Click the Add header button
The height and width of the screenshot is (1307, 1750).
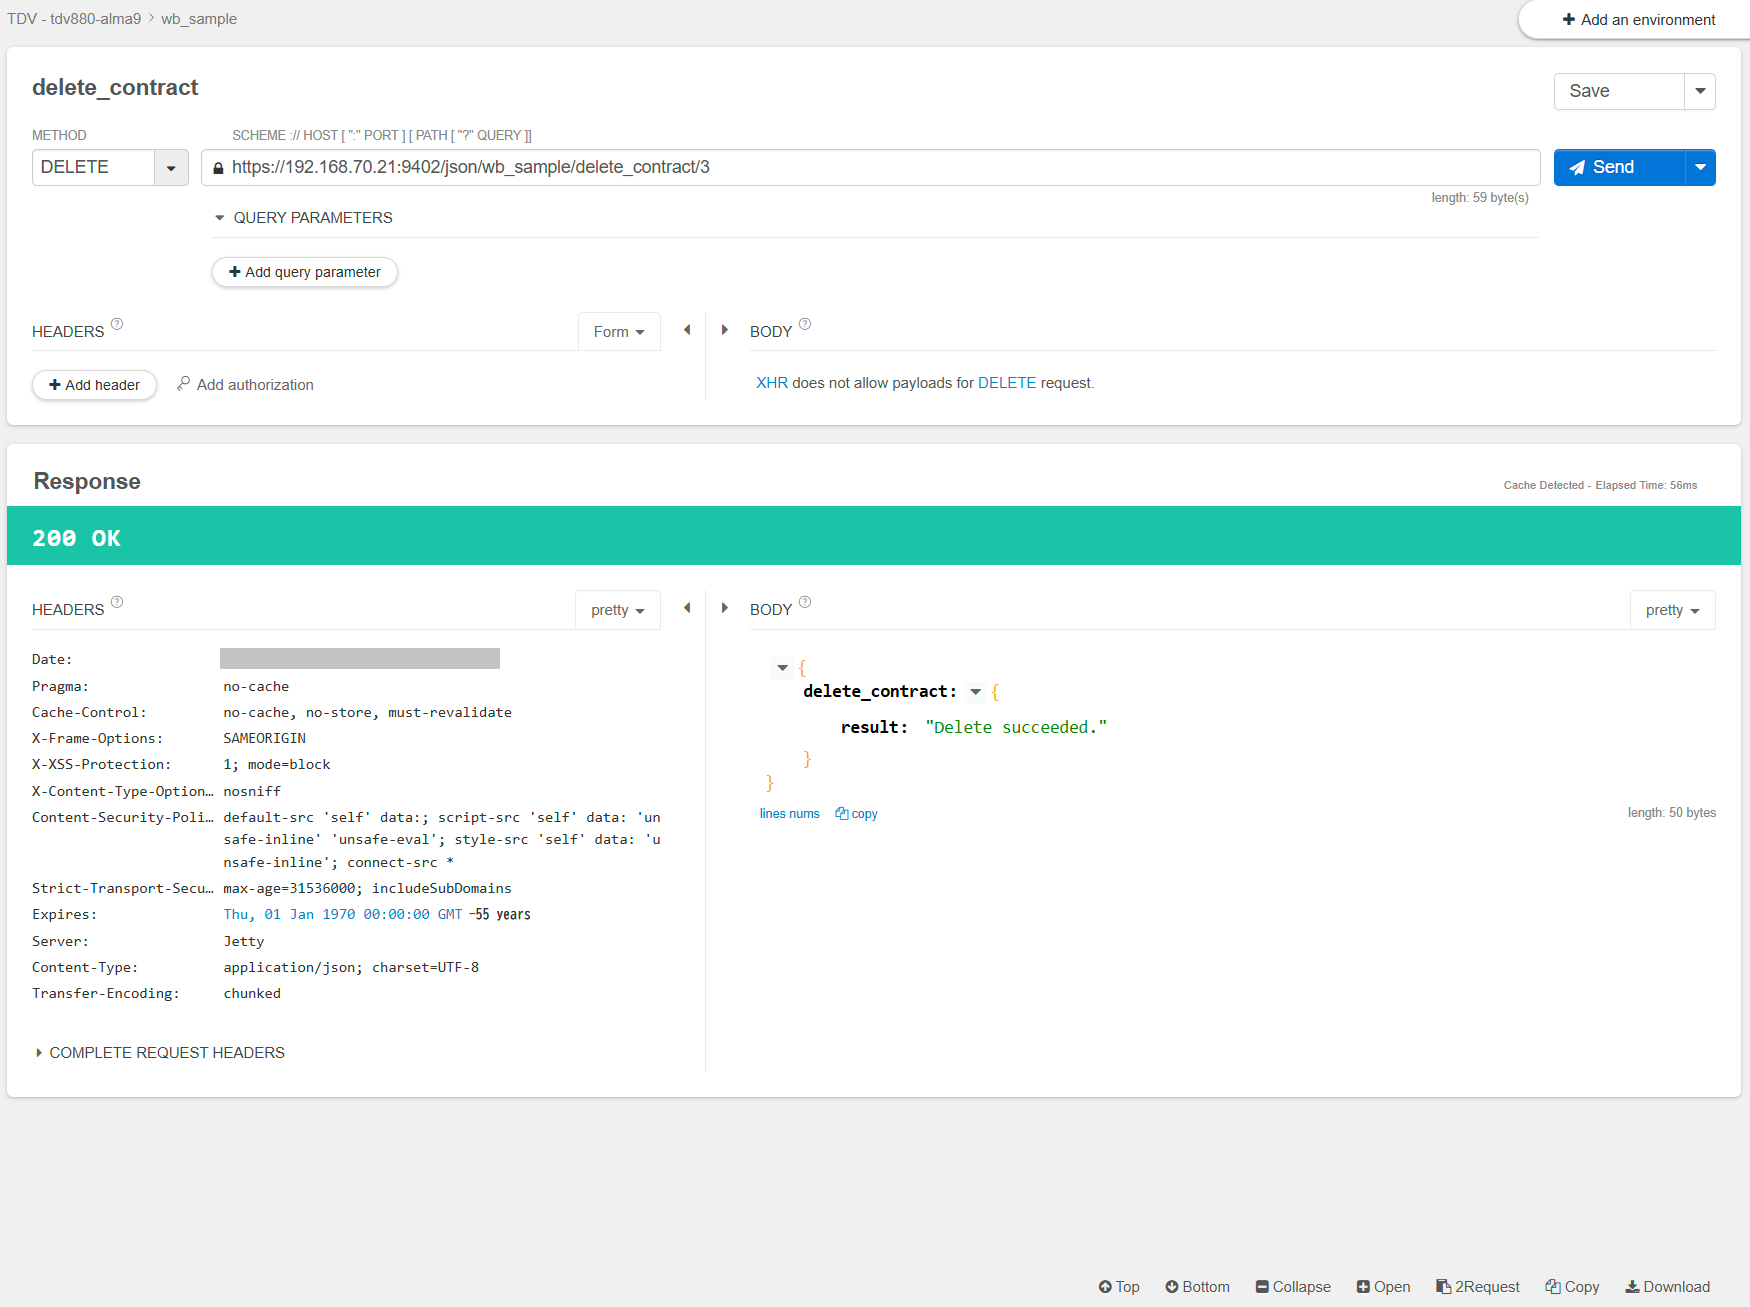94,385
